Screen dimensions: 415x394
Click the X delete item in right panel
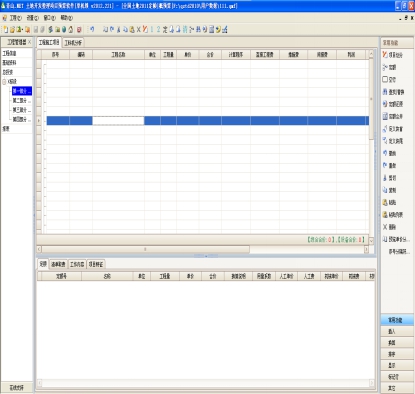389,227
